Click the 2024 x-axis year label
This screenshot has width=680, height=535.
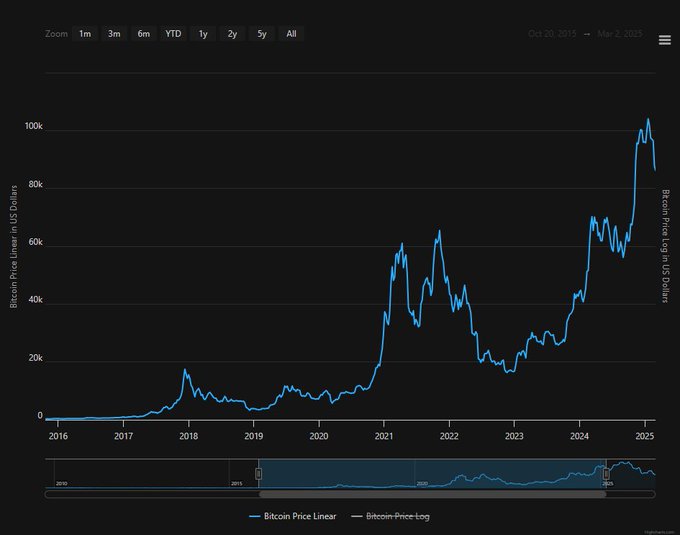coord(579,436)
